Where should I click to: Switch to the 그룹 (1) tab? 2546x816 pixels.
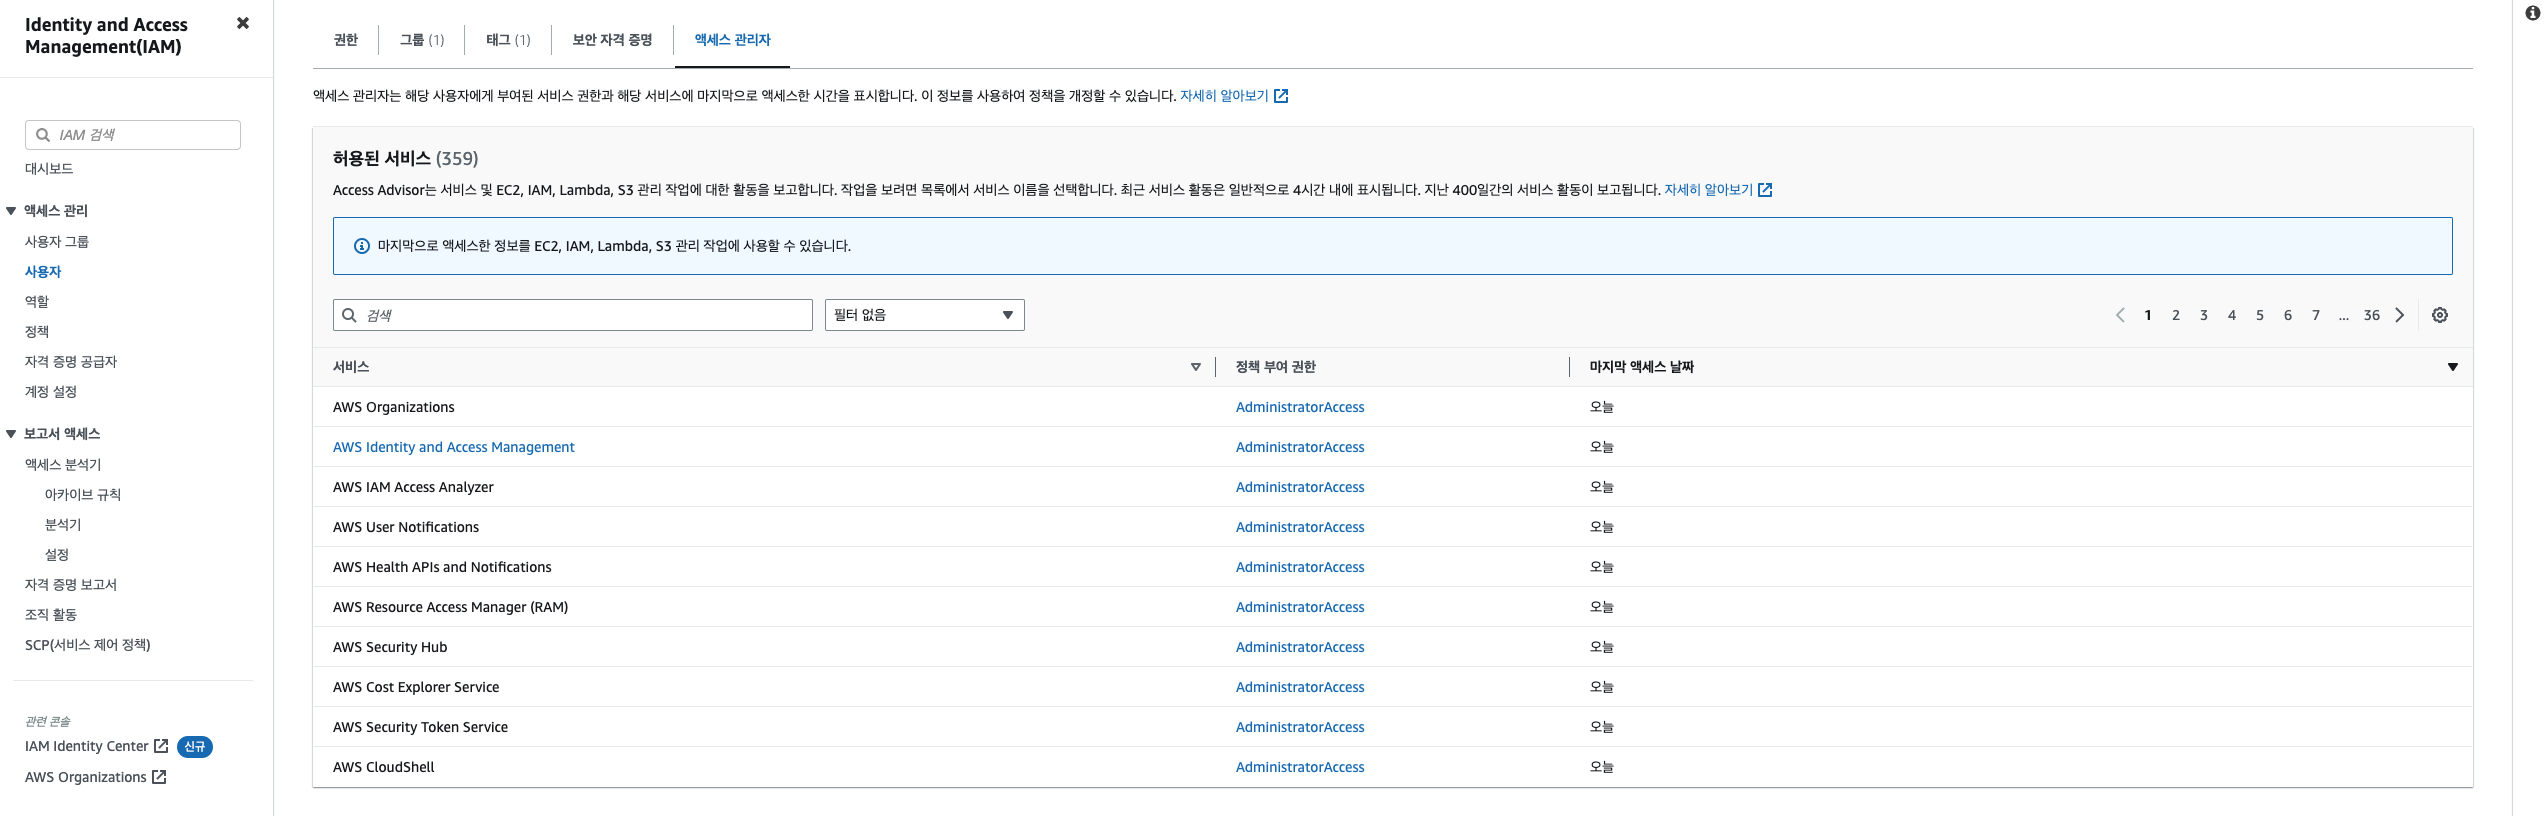pos(422,40)
